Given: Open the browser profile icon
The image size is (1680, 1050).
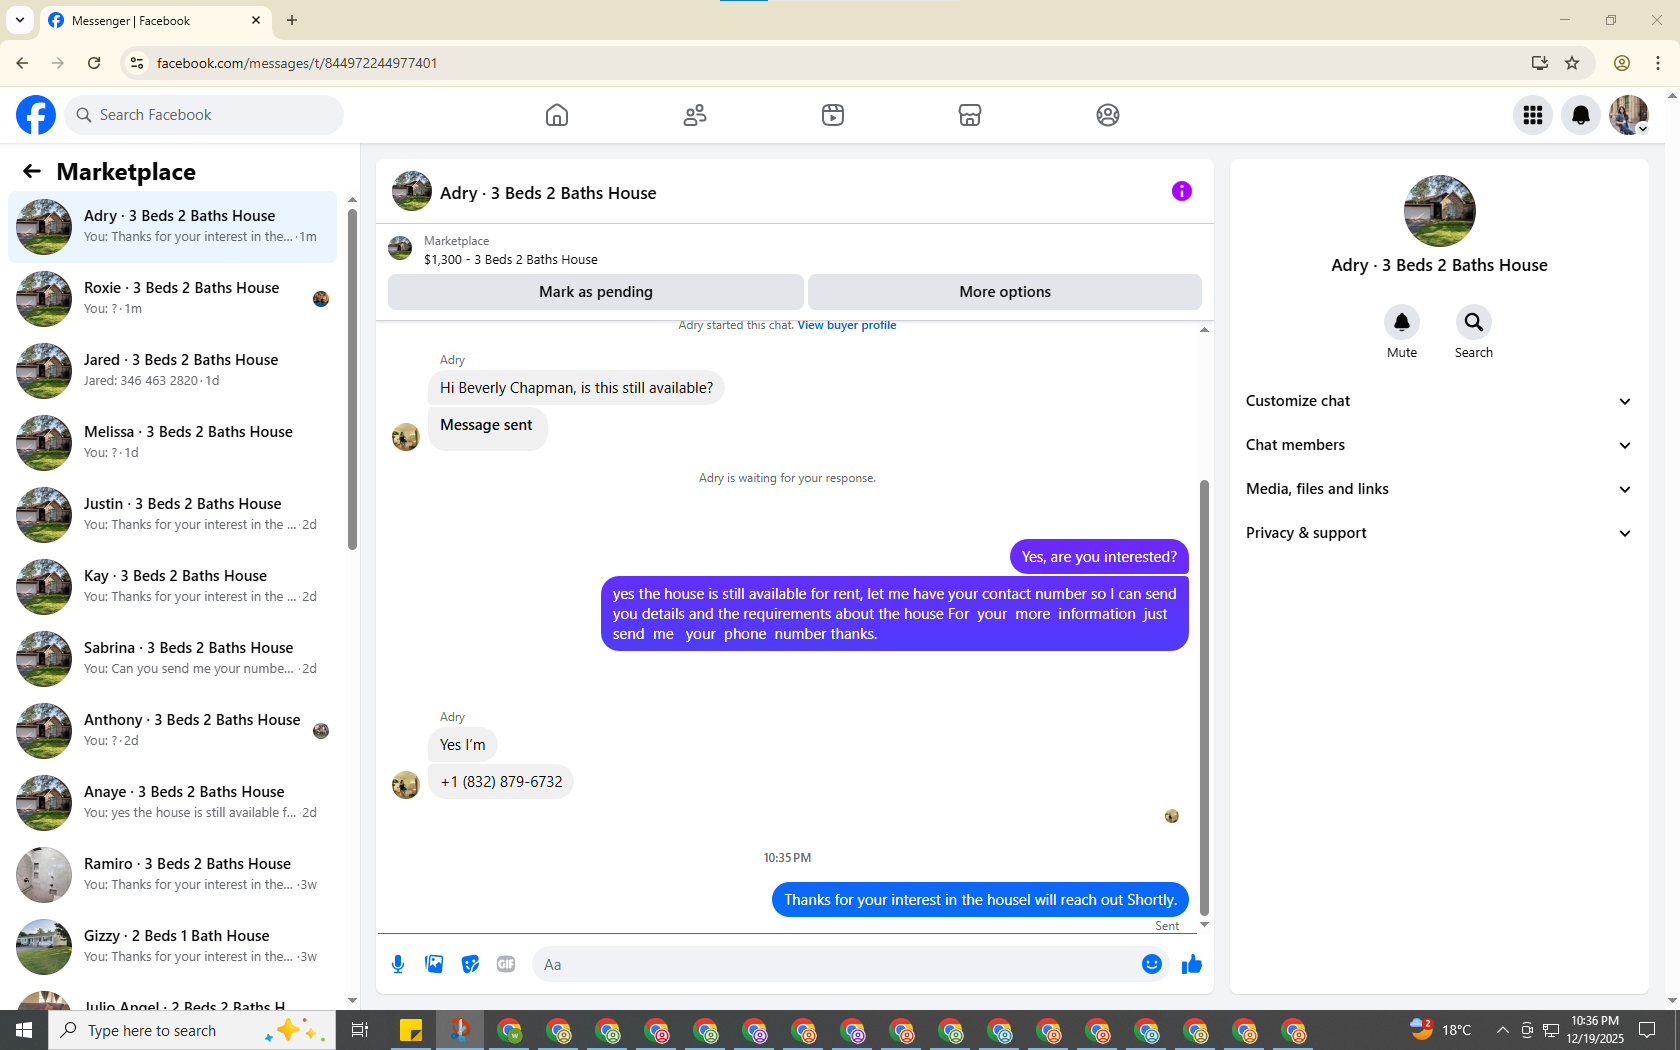Looking at the screenshot, I should click(x=1622, y=63).
